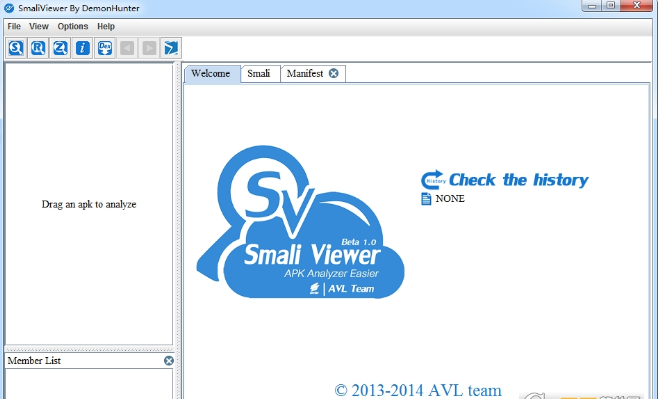This screenshot has width=659, height=399.
Task: Click the blue terminal prompt toolbar icon
Action: click(x=171, y=48)
